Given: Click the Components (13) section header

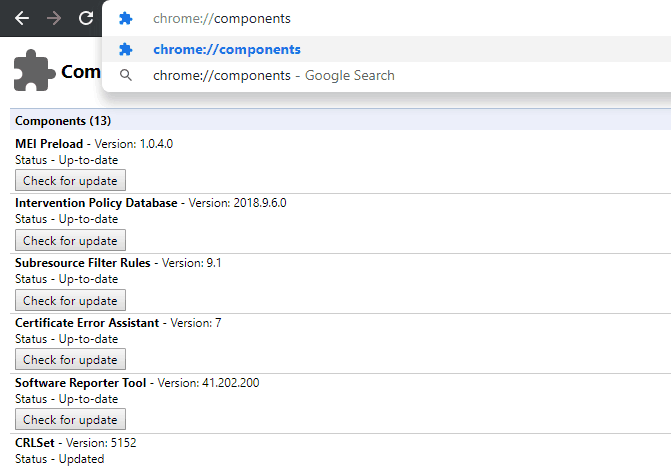Looking at the screenshot, I should click(x=63, y=121).
